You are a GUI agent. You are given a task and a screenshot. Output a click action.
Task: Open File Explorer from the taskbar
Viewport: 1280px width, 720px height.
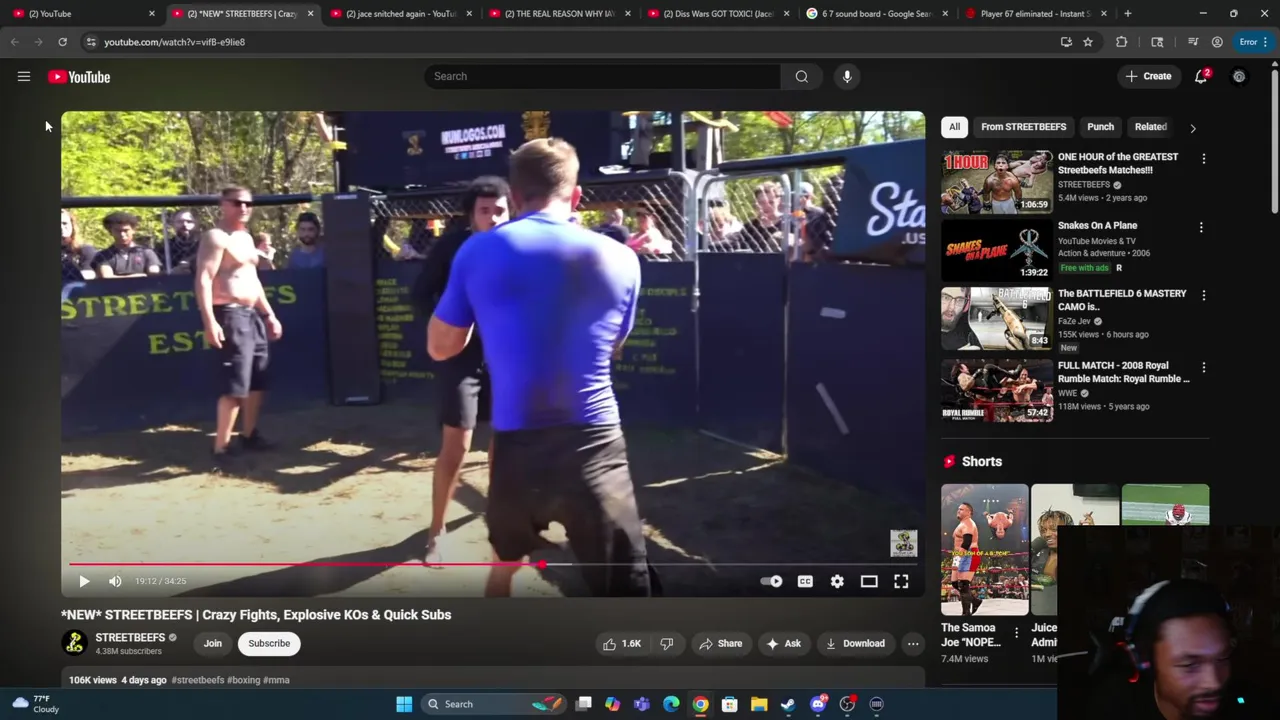click(759, 704)
